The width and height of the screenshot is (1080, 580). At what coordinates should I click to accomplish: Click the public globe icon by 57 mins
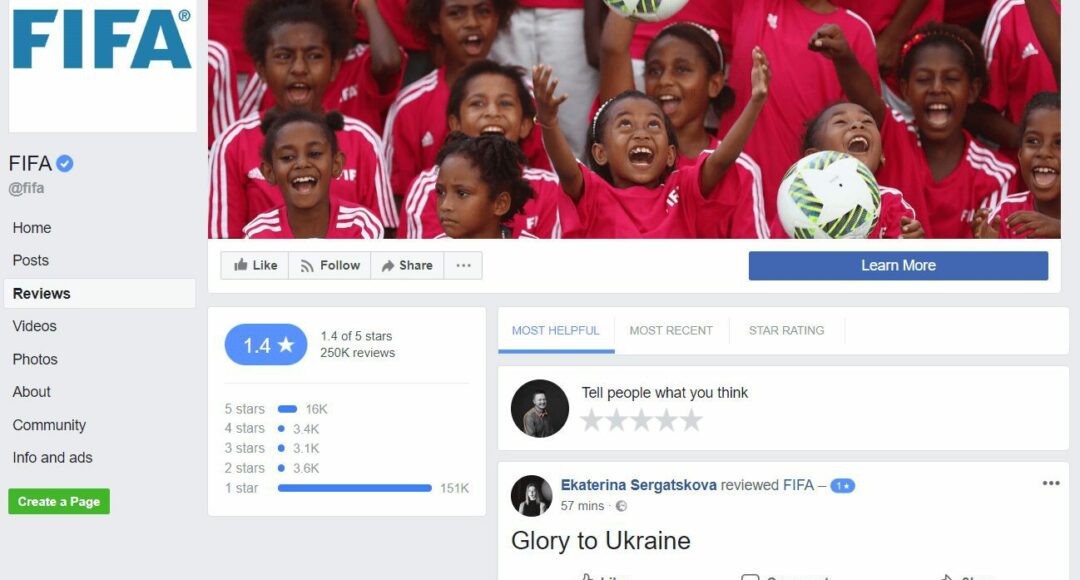point(621,506)
